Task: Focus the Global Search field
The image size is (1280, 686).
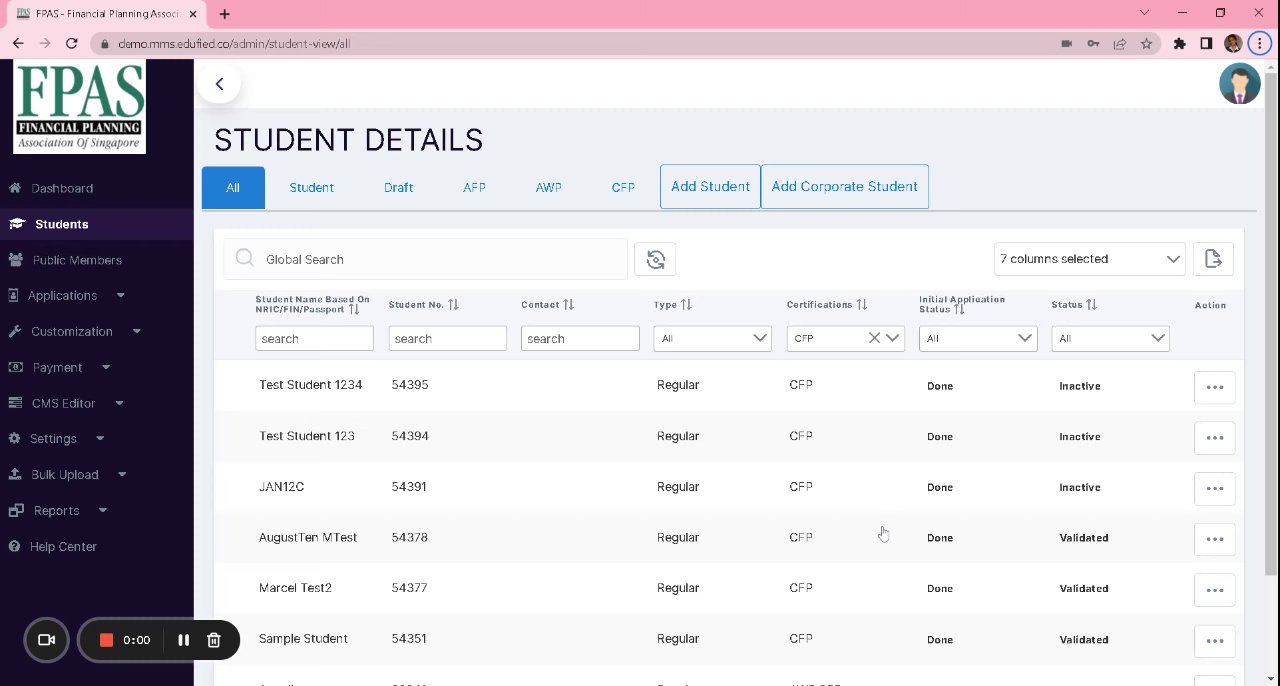Action: pyautogui.click(x=425, y=259)
